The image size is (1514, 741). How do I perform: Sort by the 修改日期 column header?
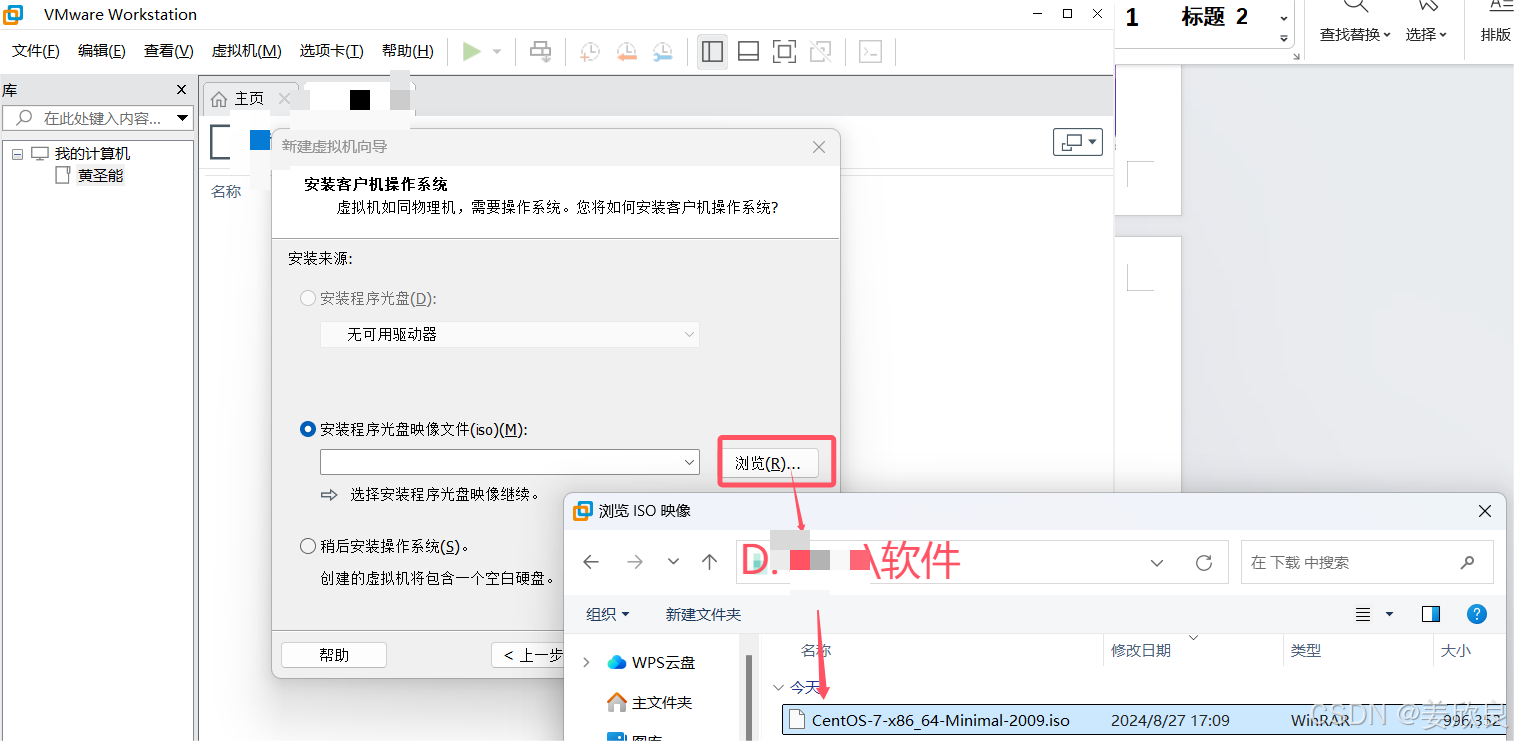coord(1141,650)
